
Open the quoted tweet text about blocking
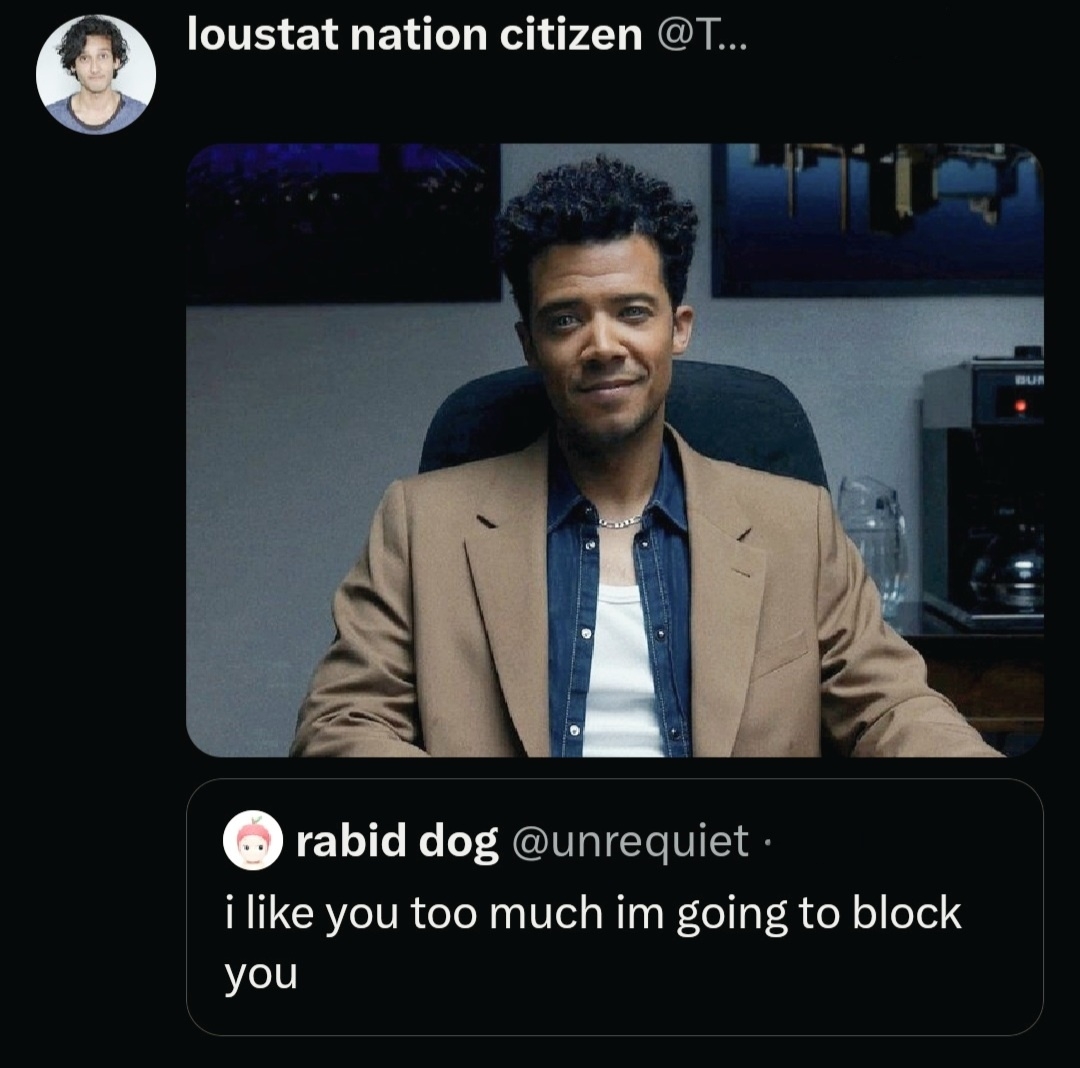tap(592, 942)
